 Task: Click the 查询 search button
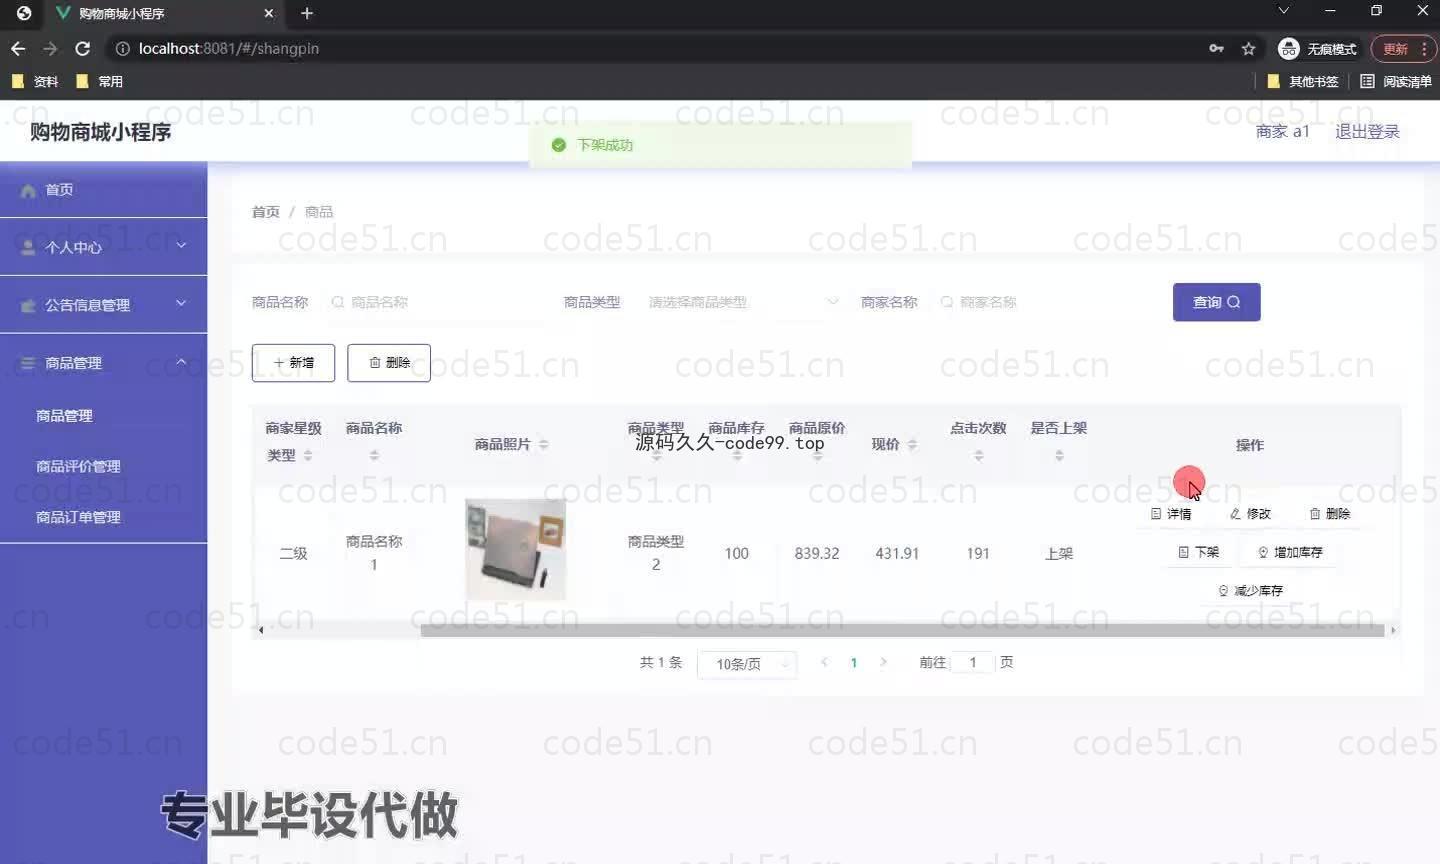pyautogui.click(x=1216, y=302)
